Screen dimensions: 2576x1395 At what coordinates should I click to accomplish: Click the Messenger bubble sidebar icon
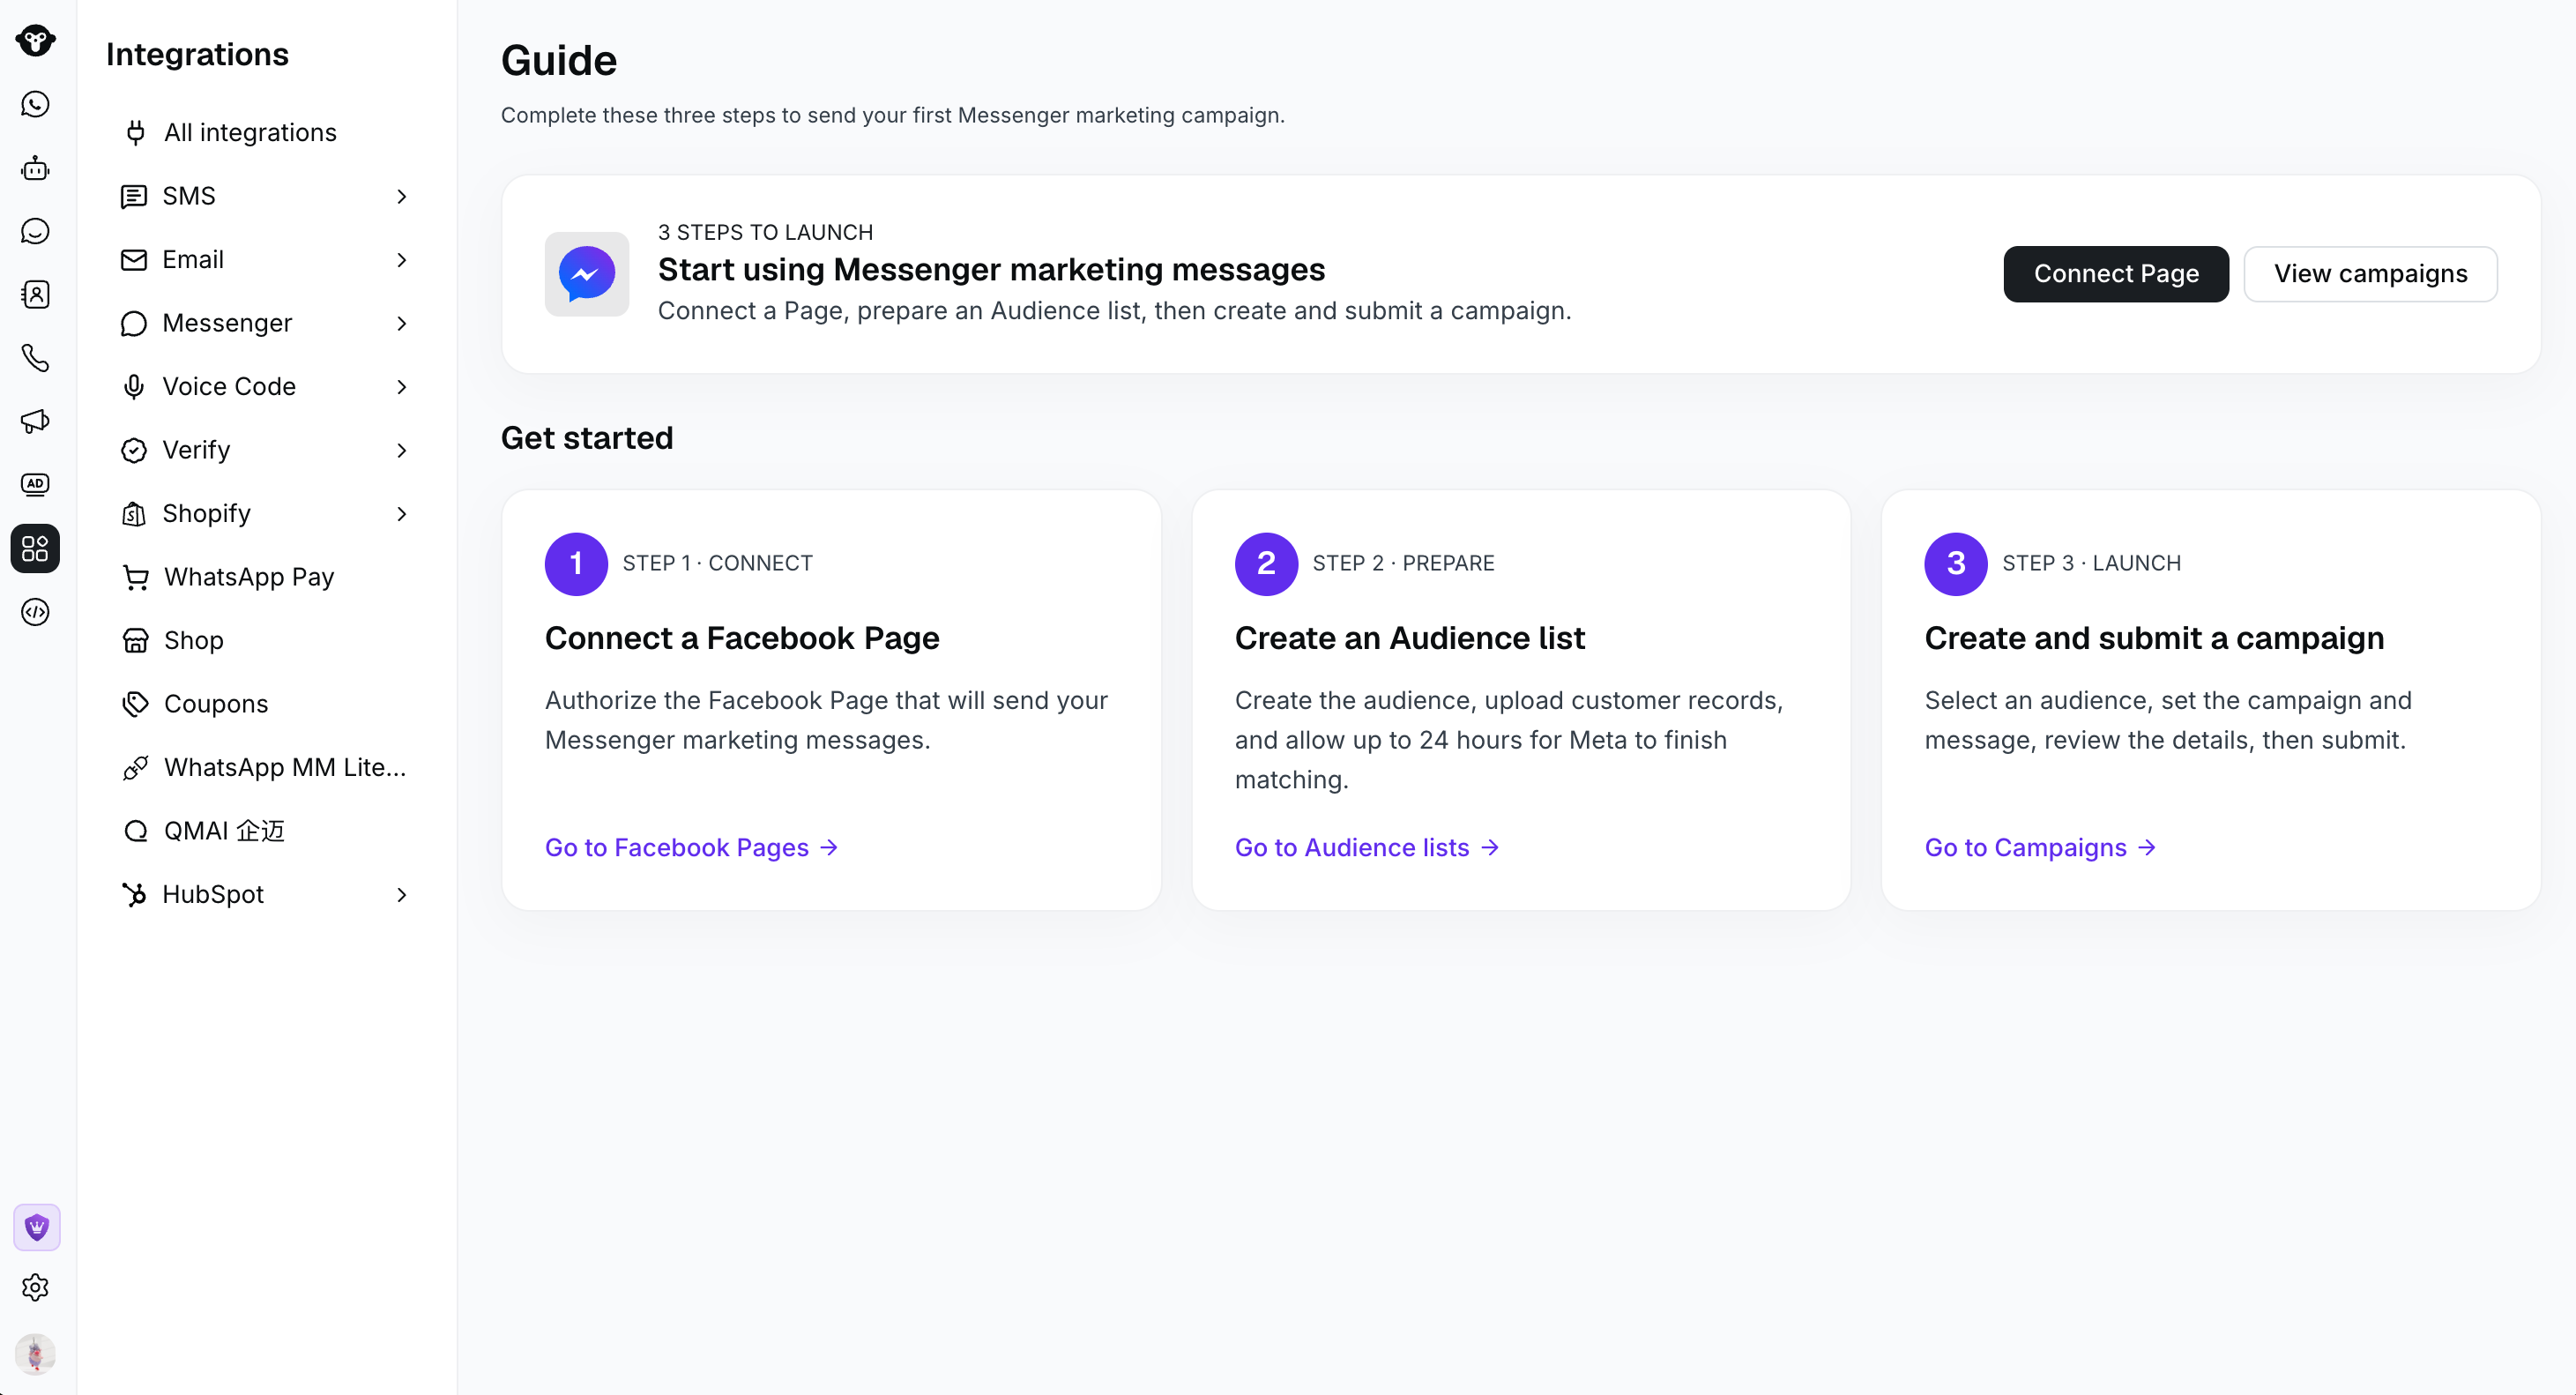(134, 323)
